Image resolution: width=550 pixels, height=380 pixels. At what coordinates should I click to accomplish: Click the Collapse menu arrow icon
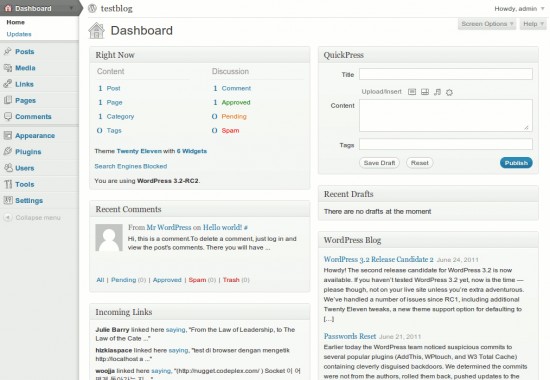[x=8, y=218]
